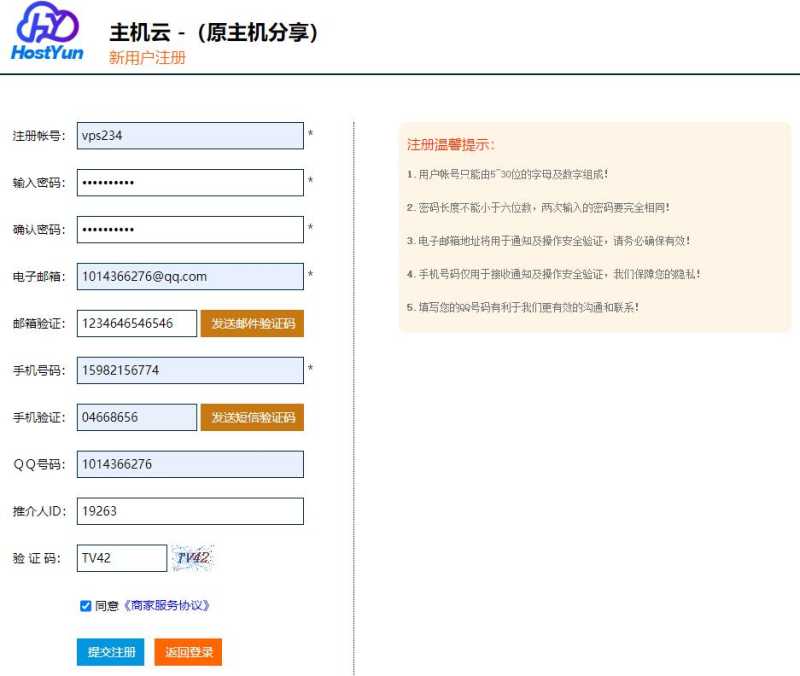Click tip 5 about QQ号码
This screenshot has height=676, width=800.
coord(523,307)
